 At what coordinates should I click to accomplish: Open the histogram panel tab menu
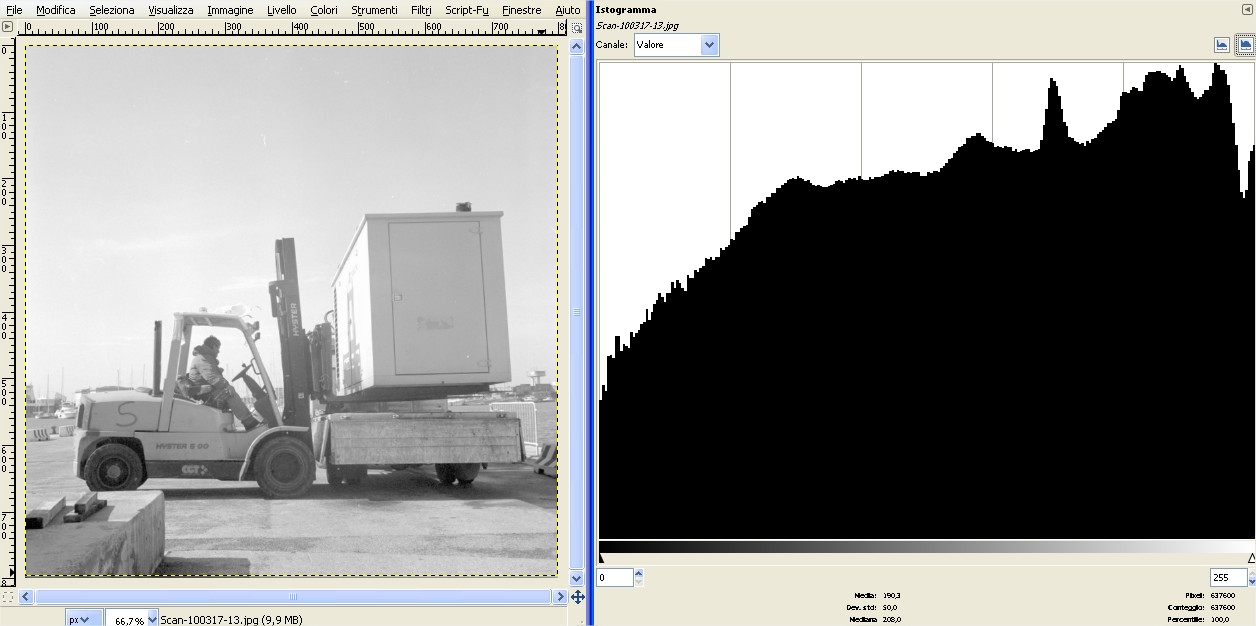click(x=1246, y=9)
